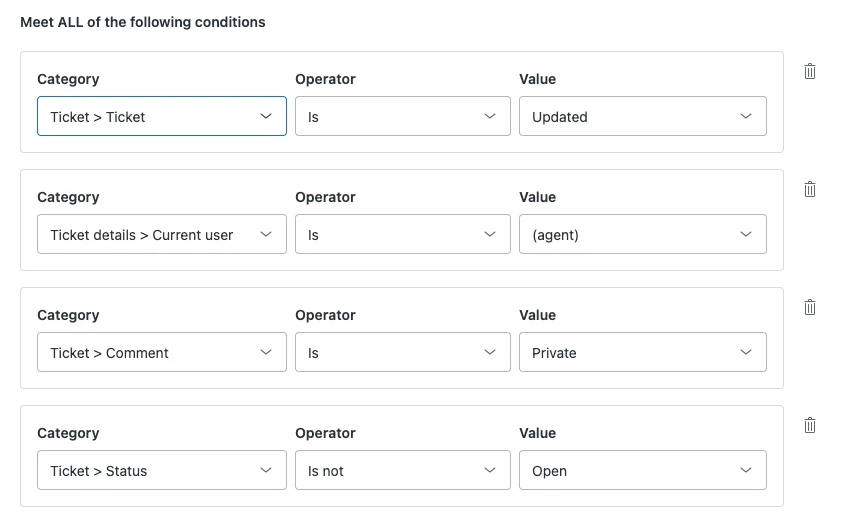Remove the Ticket > Comment condition
This screenshot has height=520, width=849.
(x=810, y=307)
